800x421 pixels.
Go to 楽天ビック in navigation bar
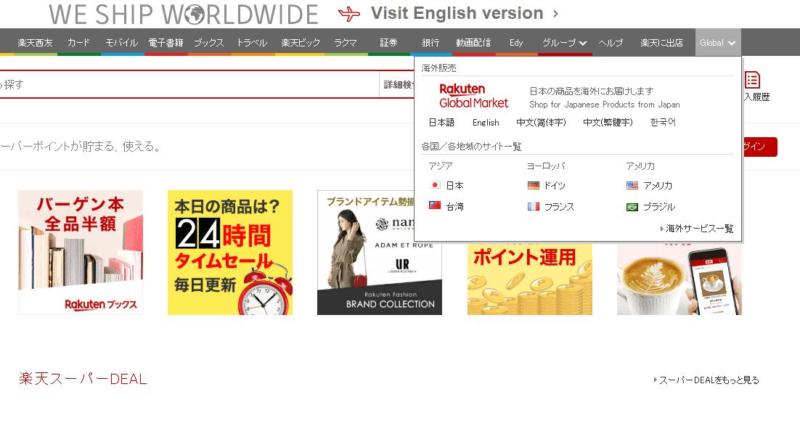point(301,43)
